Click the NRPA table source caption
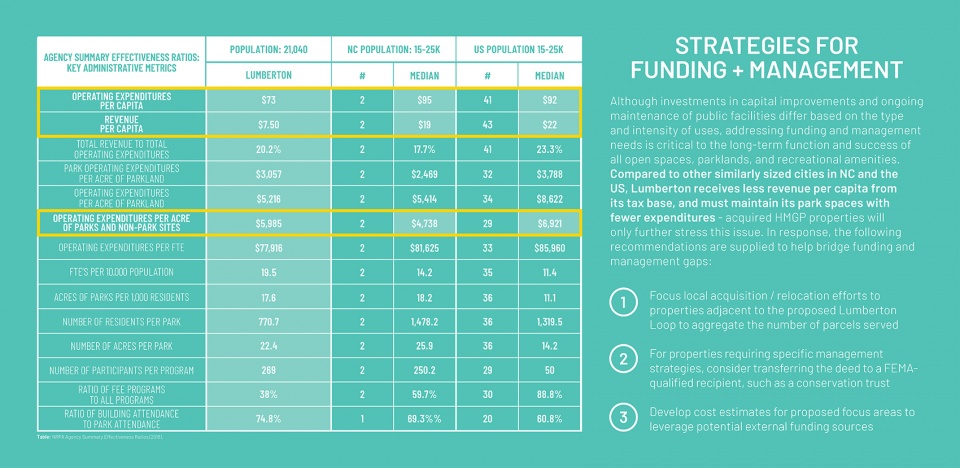The height and width of the screenshot is (468, 960). pyautogui.click(x=100, y=437)
